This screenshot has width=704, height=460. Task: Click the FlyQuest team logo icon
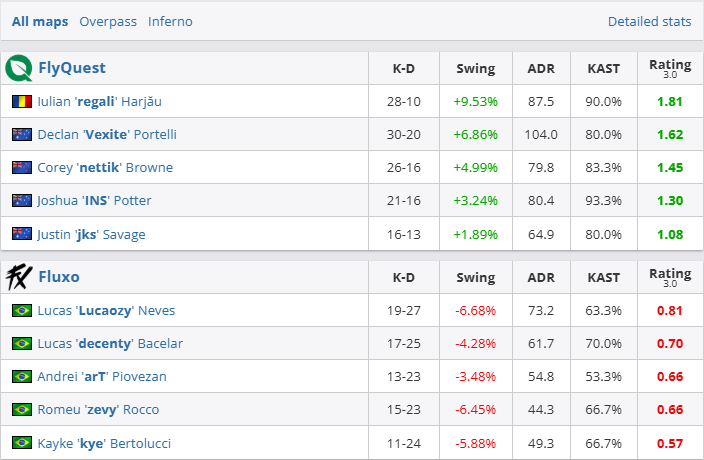click(19, 68)
